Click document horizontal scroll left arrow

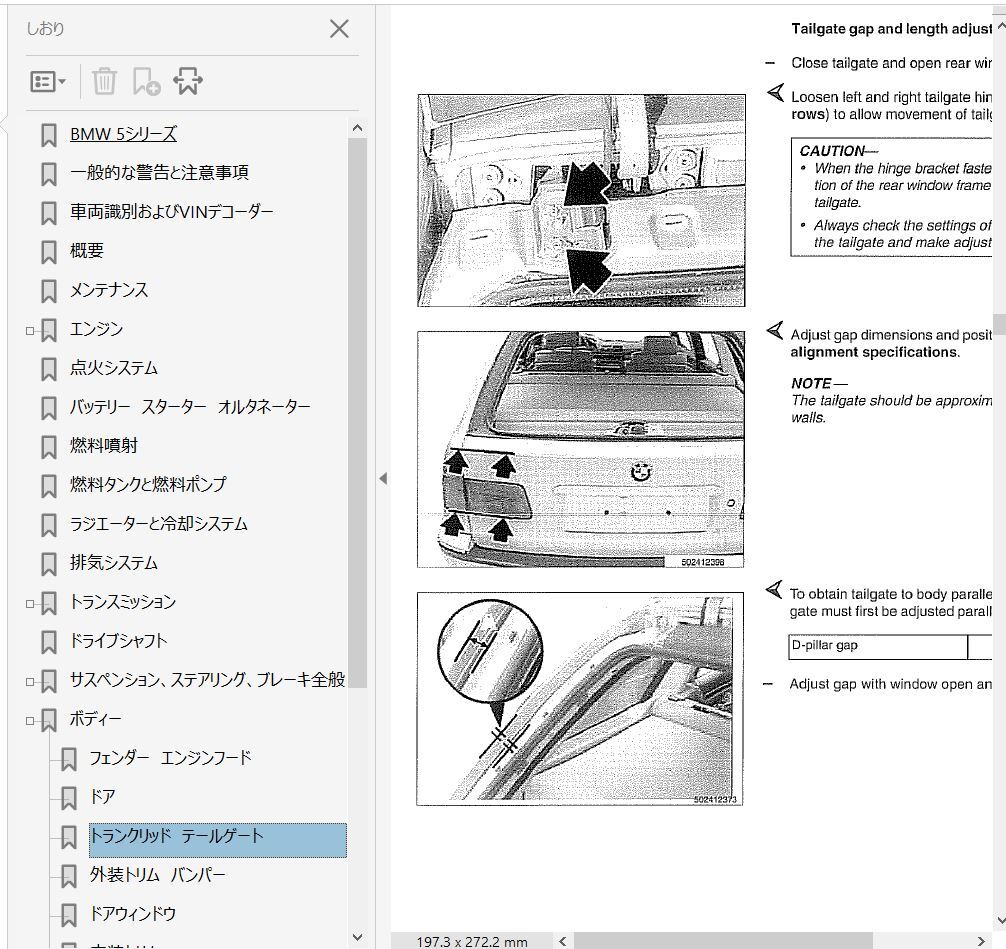563,941
